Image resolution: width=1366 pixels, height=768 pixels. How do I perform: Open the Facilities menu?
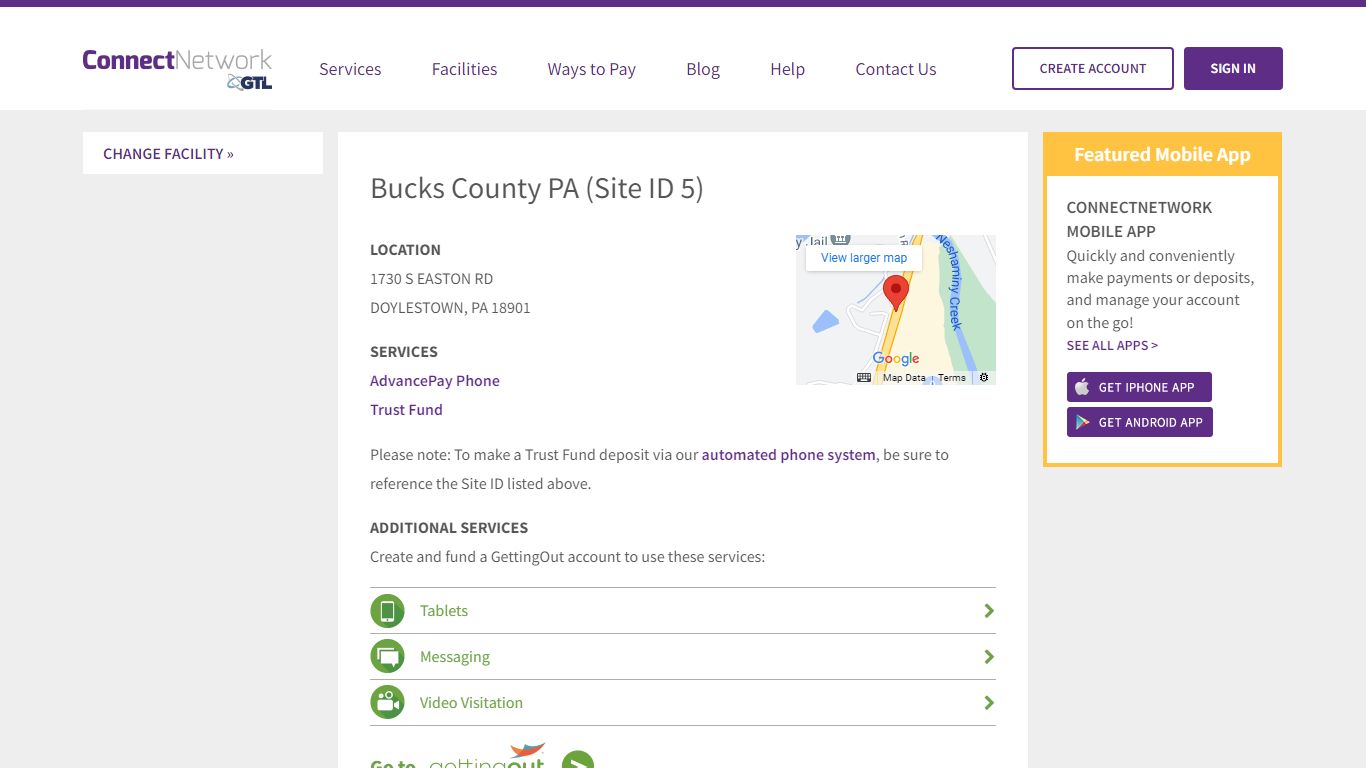[x=464, y=69]
